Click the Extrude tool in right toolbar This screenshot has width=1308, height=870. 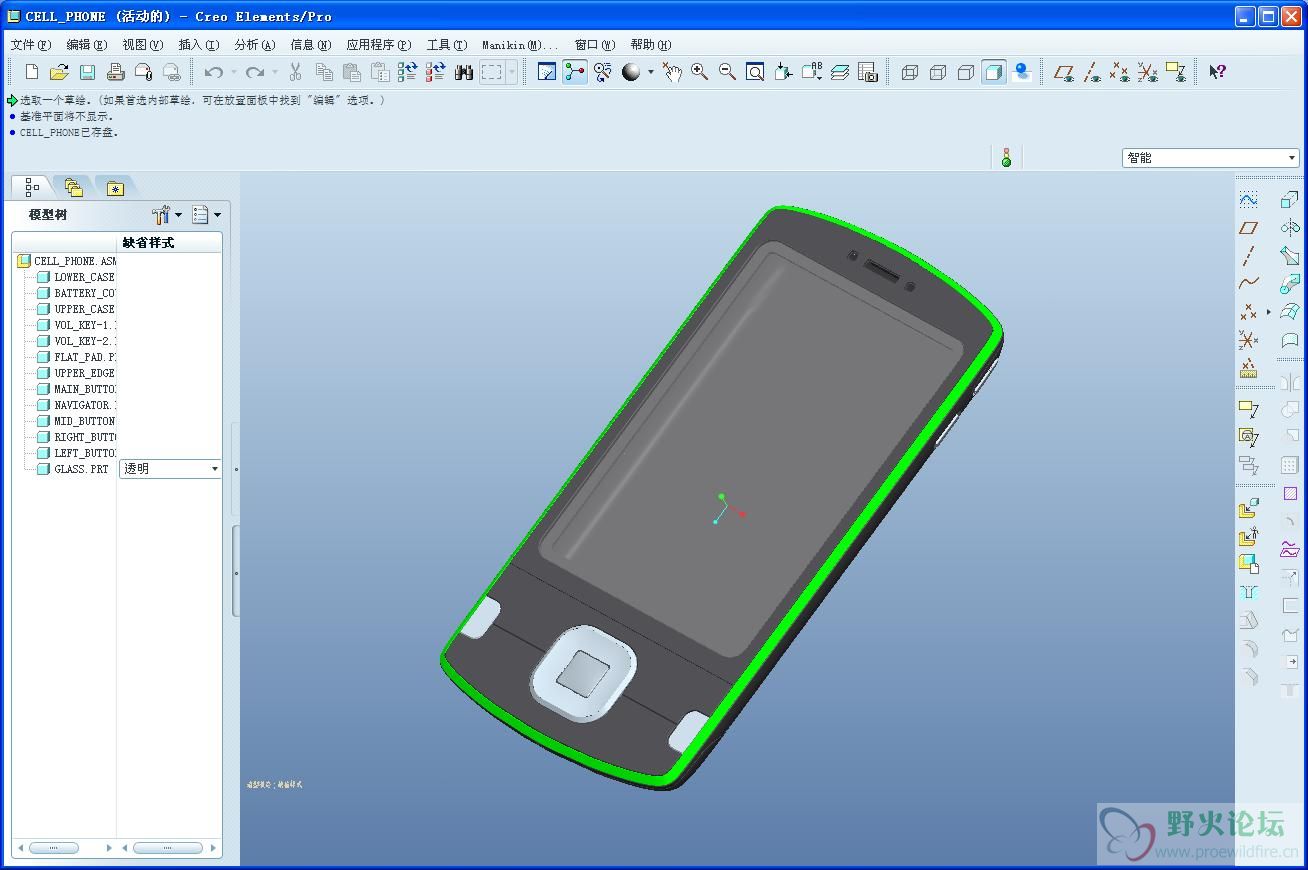(x=1290, y=199)
